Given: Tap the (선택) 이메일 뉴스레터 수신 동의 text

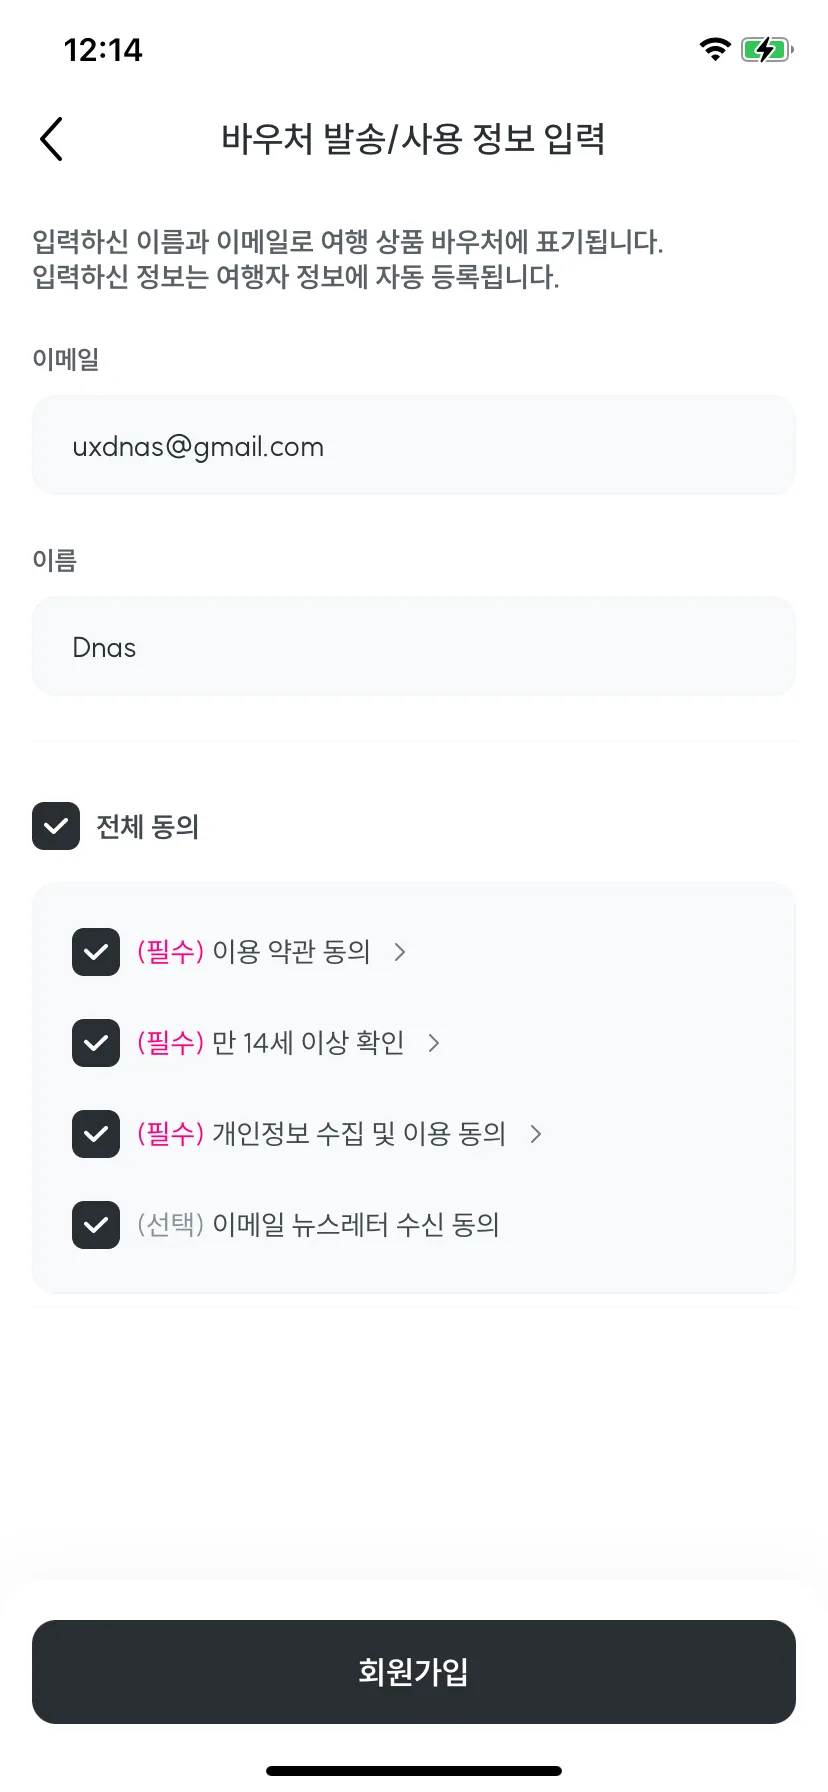Looking at the screenshot, I should point(318,1225).
